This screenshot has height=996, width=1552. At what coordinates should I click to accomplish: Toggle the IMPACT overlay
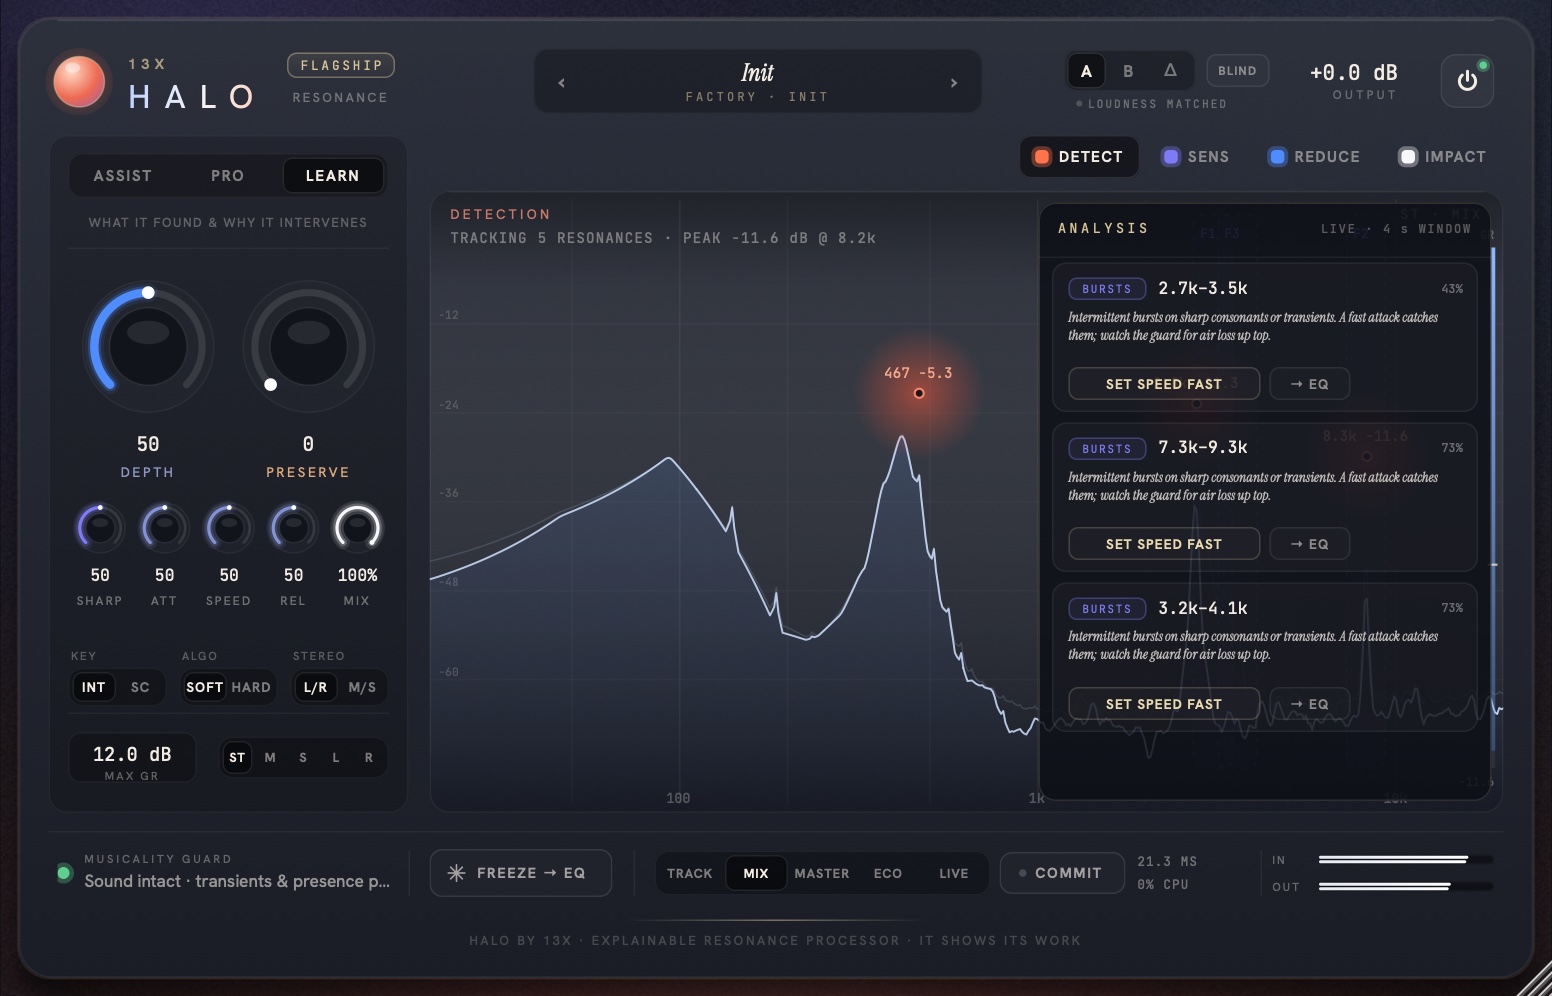(1443, 157)
